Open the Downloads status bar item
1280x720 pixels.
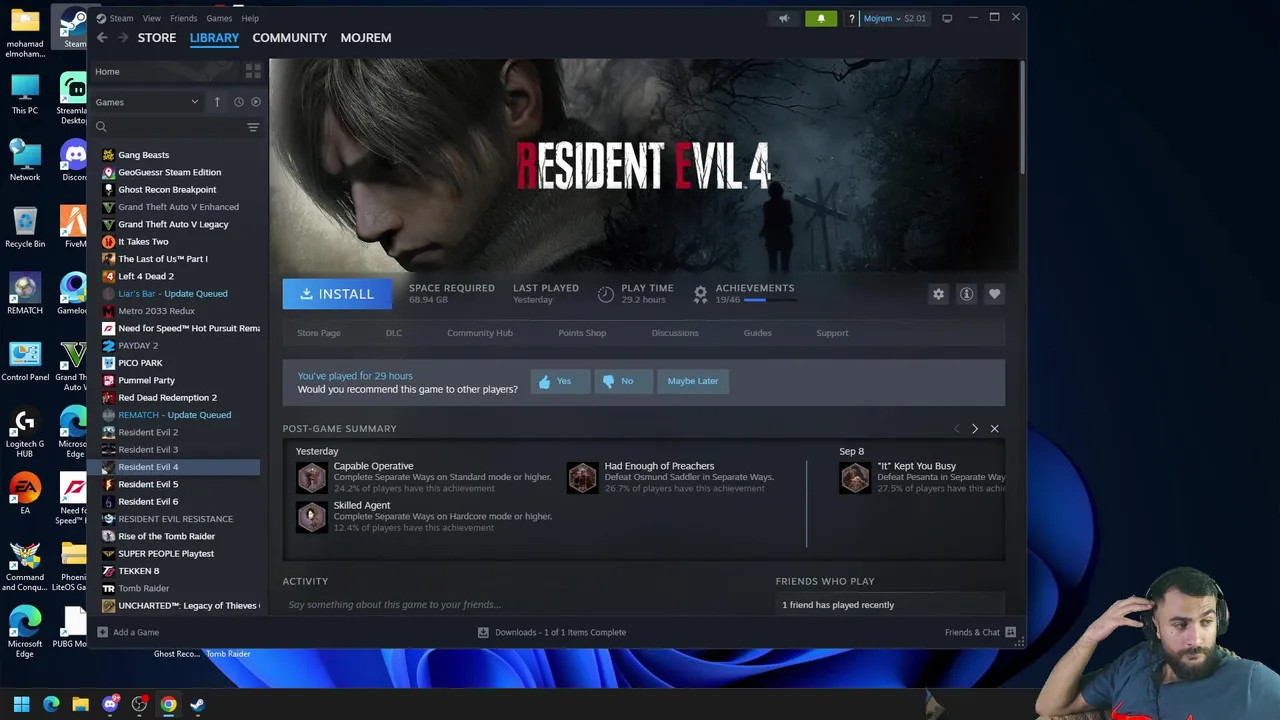coord(552,632)
